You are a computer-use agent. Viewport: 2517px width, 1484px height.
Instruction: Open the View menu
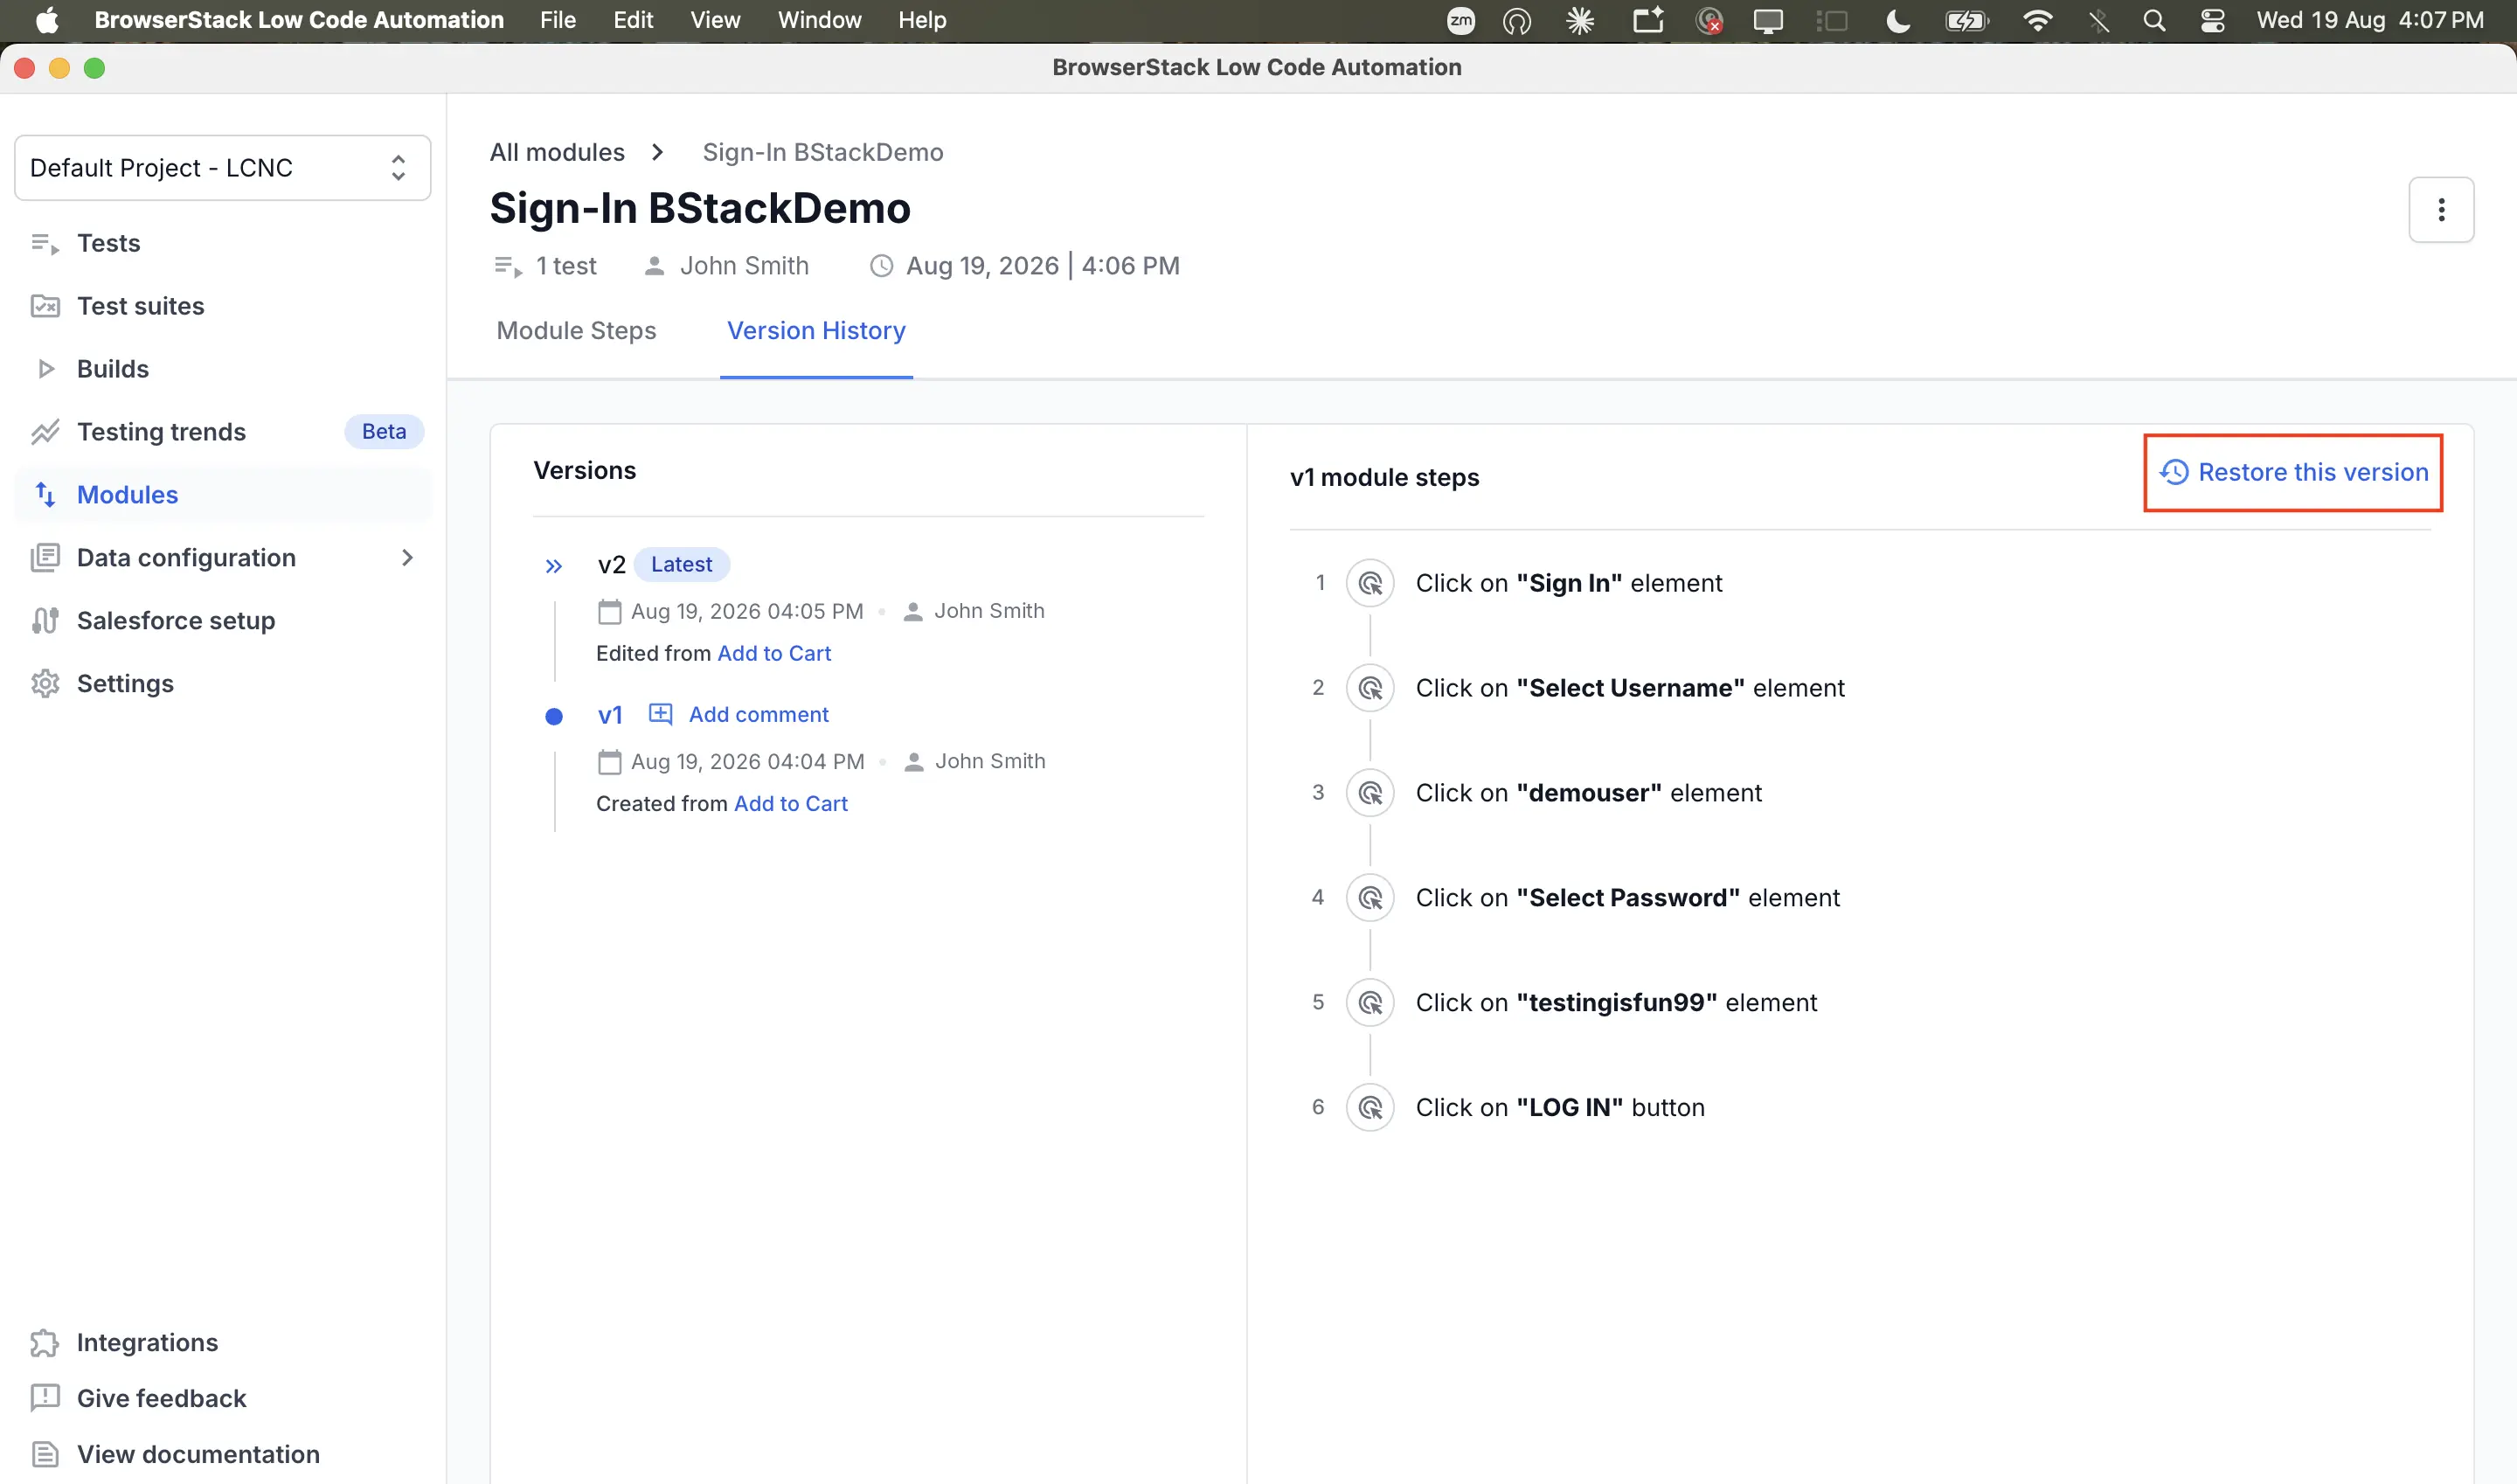pyautogui.click(x=715, y=20)
